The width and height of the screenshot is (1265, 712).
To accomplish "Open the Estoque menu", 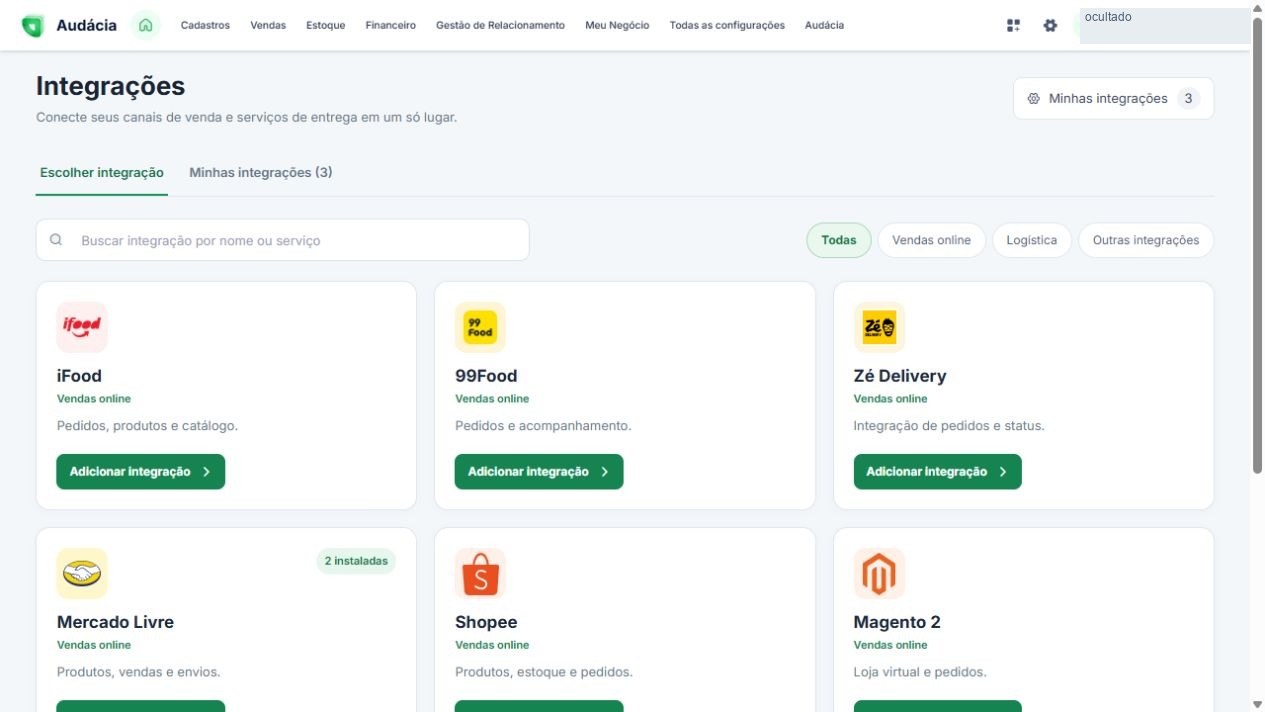I will point(326,26).
